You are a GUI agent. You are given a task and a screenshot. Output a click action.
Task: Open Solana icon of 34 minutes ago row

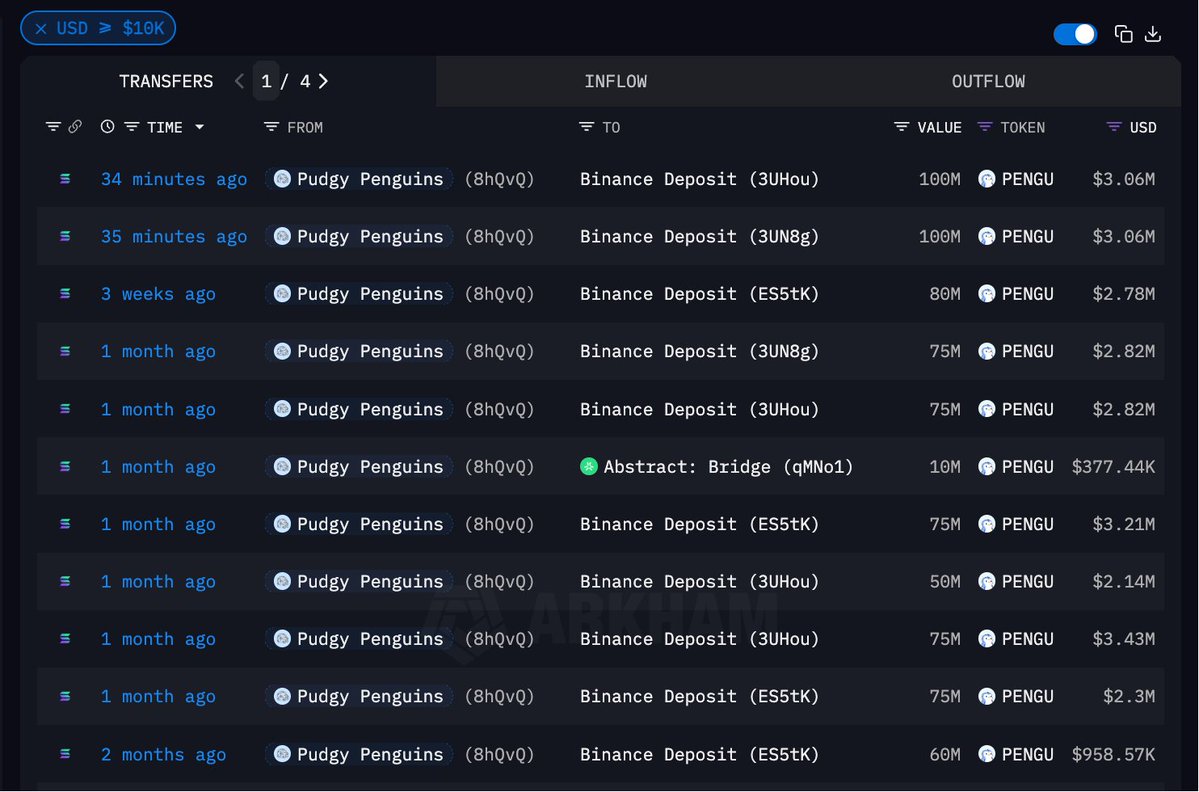coord(65,179)
